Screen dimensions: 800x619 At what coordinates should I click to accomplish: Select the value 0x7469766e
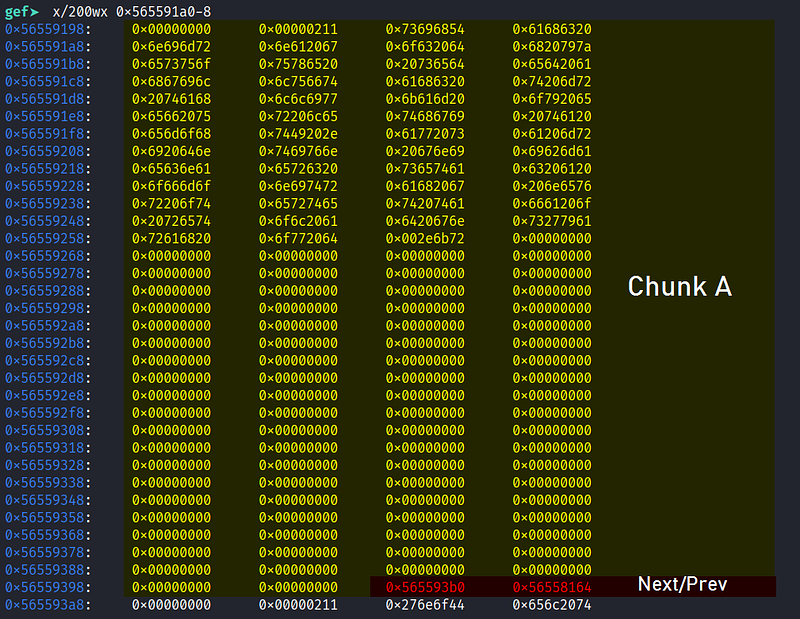click(298, 151)
